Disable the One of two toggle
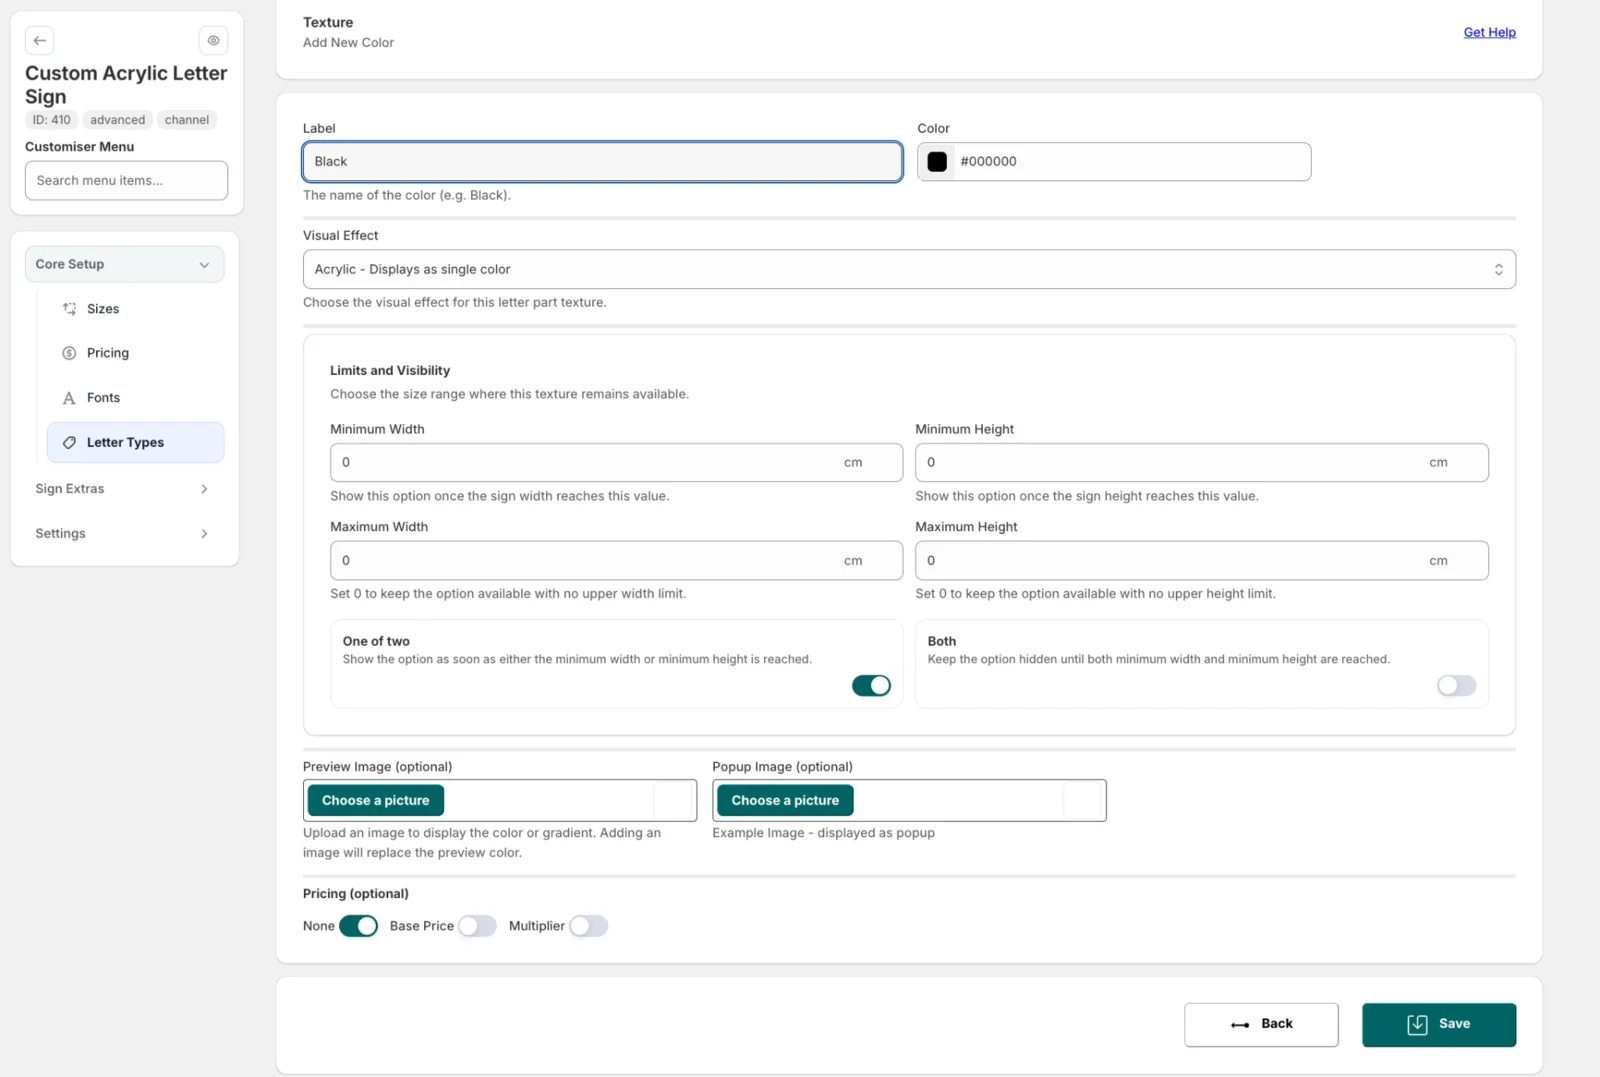The image size is (1600, 1077). tap(871, 685)
